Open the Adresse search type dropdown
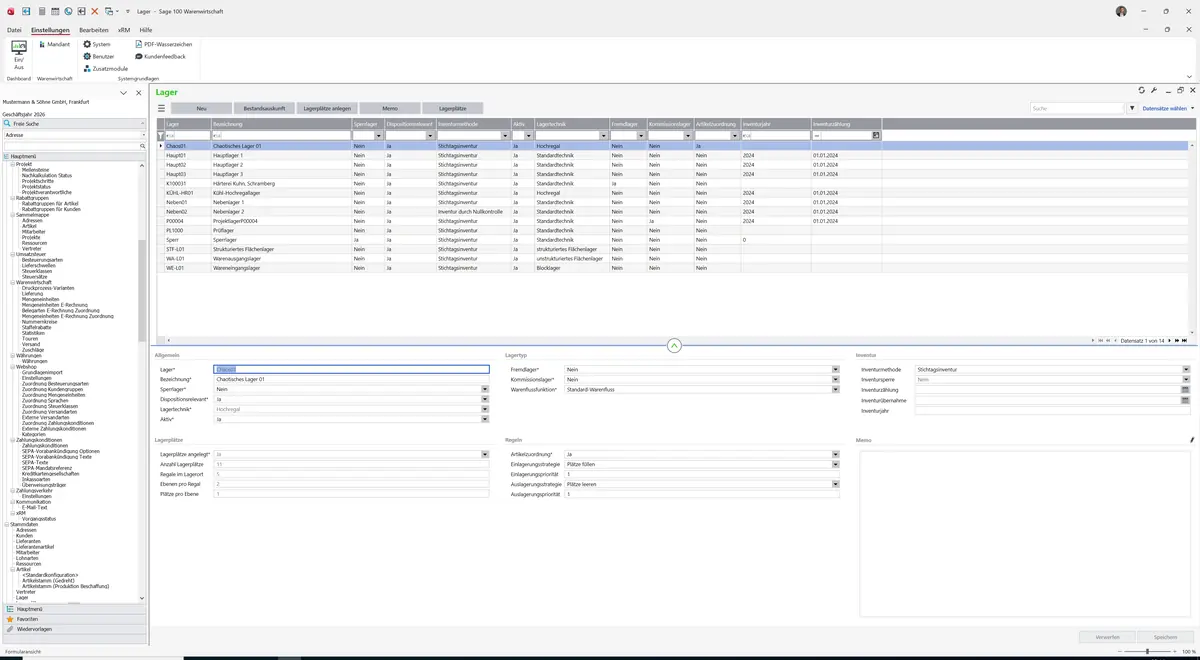 click(x=143, y=135)
